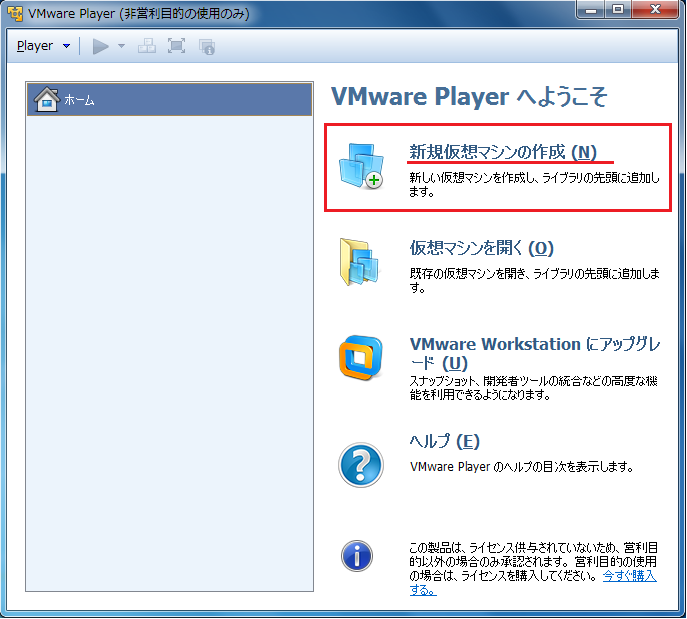Click the orange VMware Workstation upgrade icon
The image size is (687, 619).
click(x=359, y=357)
